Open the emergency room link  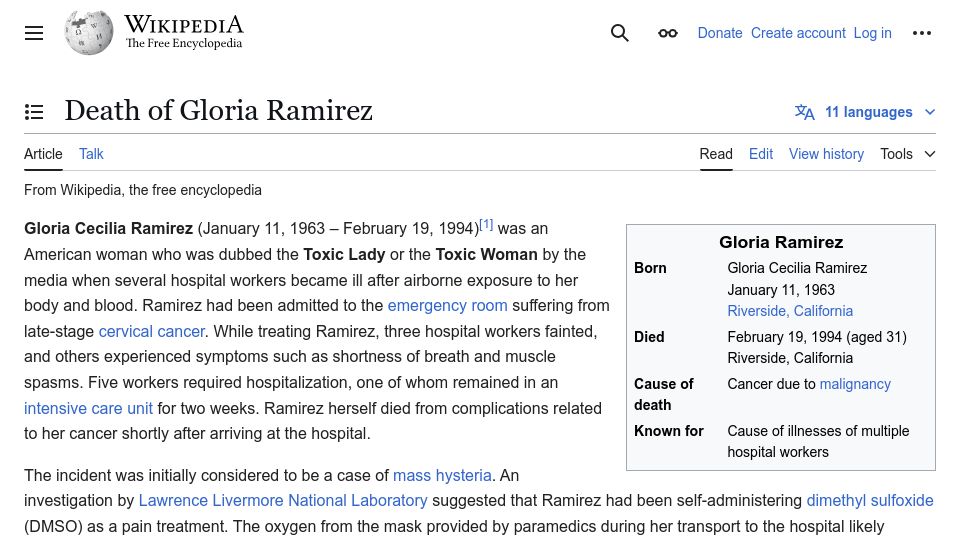[x=448, y=306]
